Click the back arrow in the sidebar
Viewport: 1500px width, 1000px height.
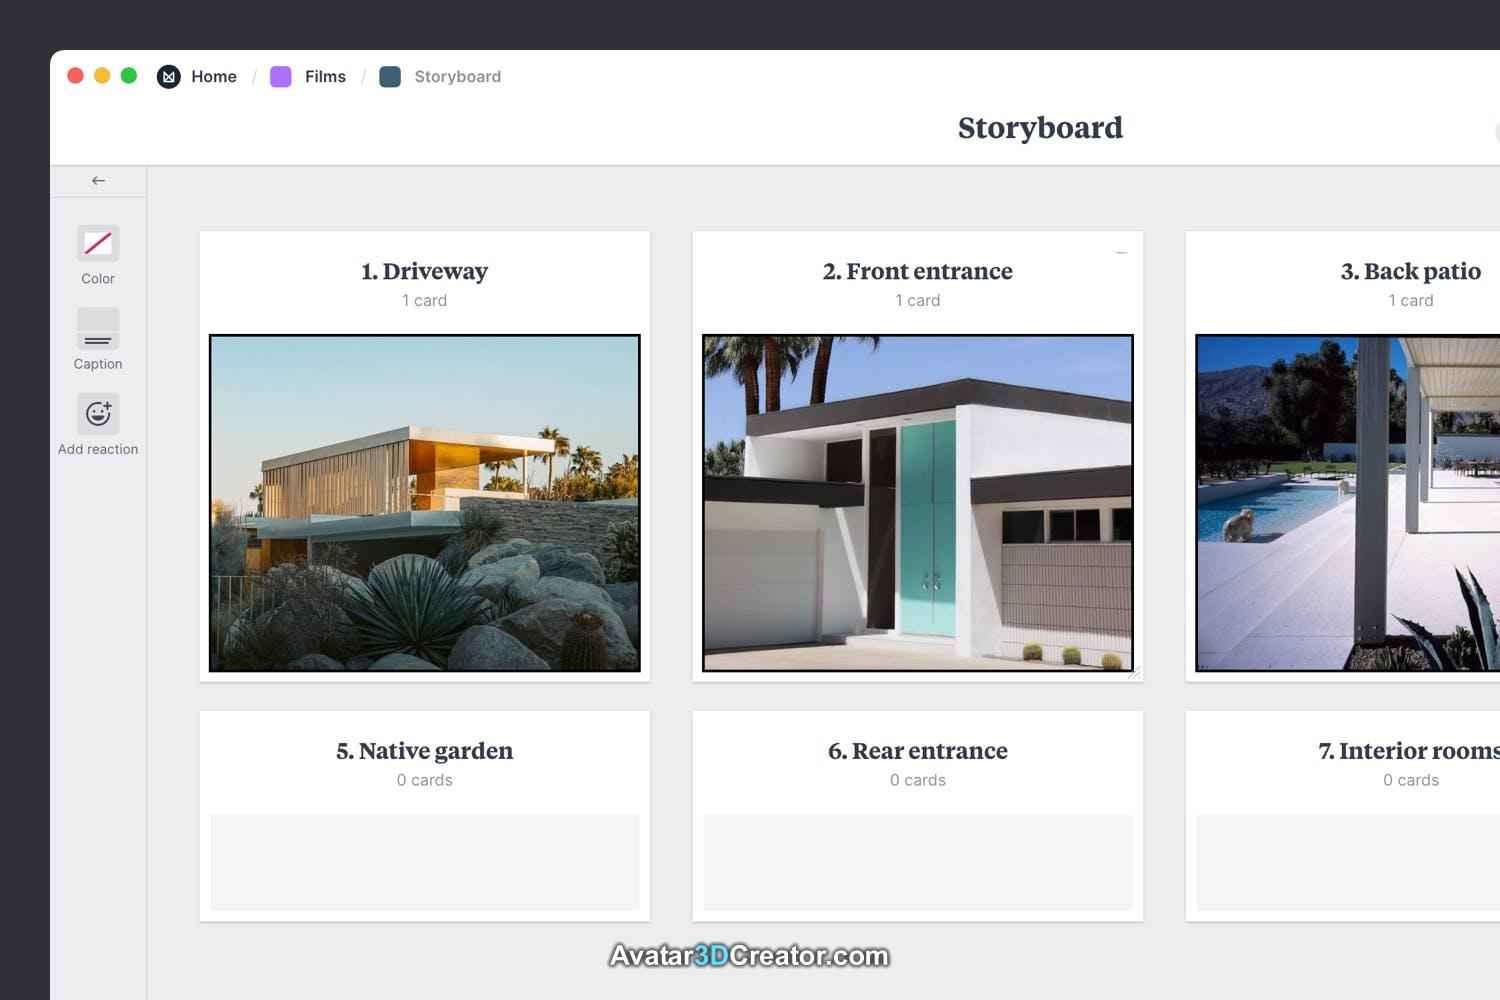[x=98, y=181]
